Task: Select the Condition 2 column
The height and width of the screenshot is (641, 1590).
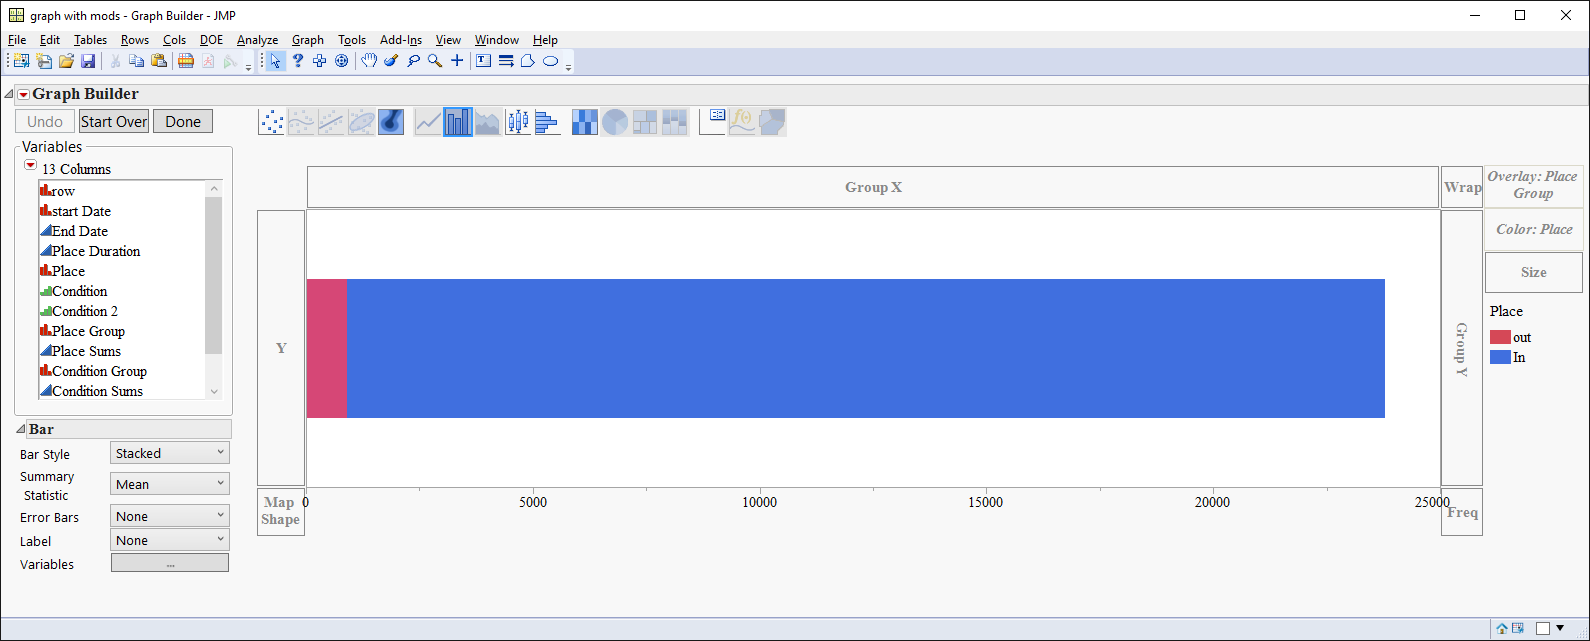Action: click(85, 311)
